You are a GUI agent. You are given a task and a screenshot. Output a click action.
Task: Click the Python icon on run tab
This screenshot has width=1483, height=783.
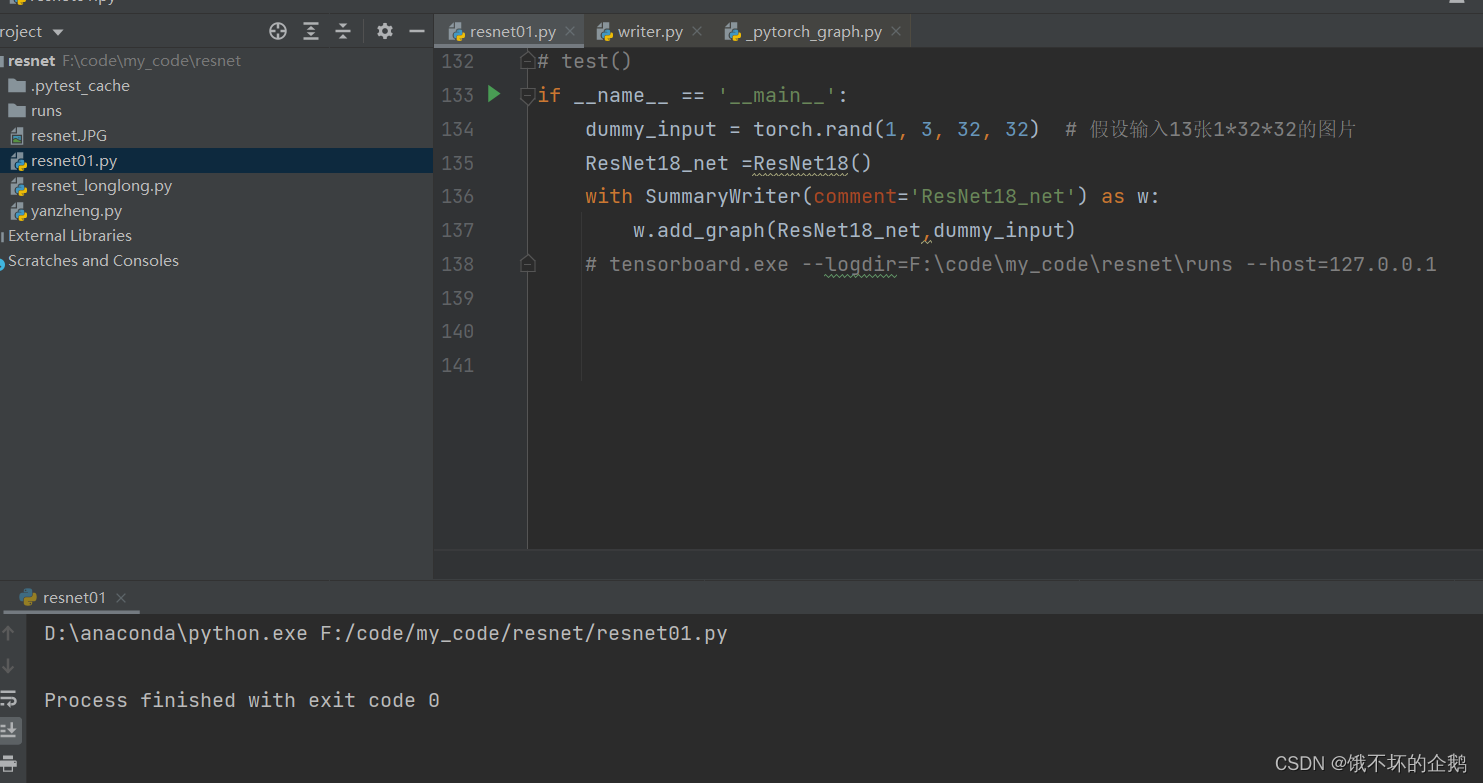[28, 597]
